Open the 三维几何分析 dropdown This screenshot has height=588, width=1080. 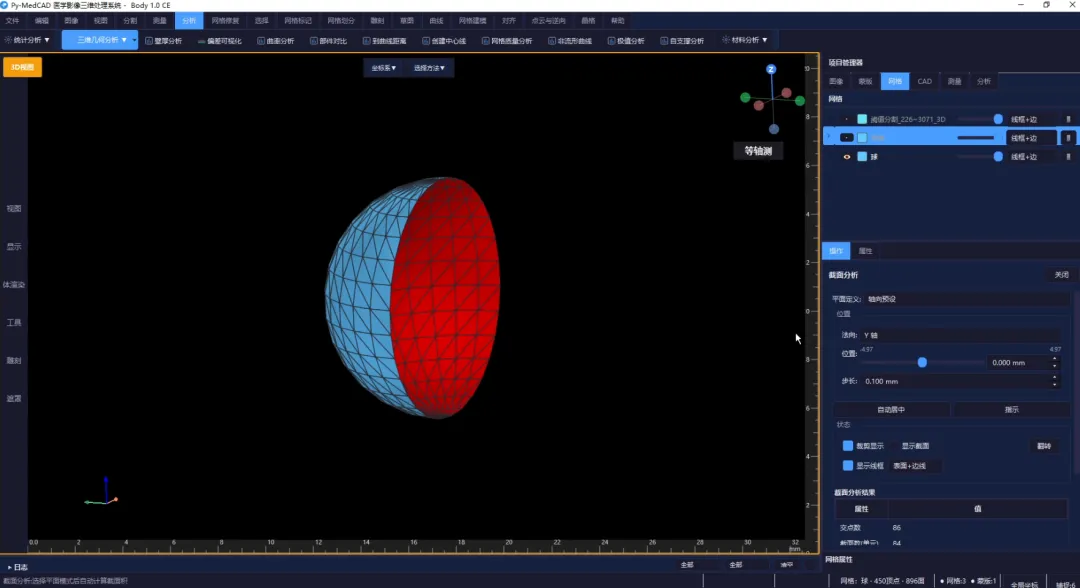click(x=100, y=40)
